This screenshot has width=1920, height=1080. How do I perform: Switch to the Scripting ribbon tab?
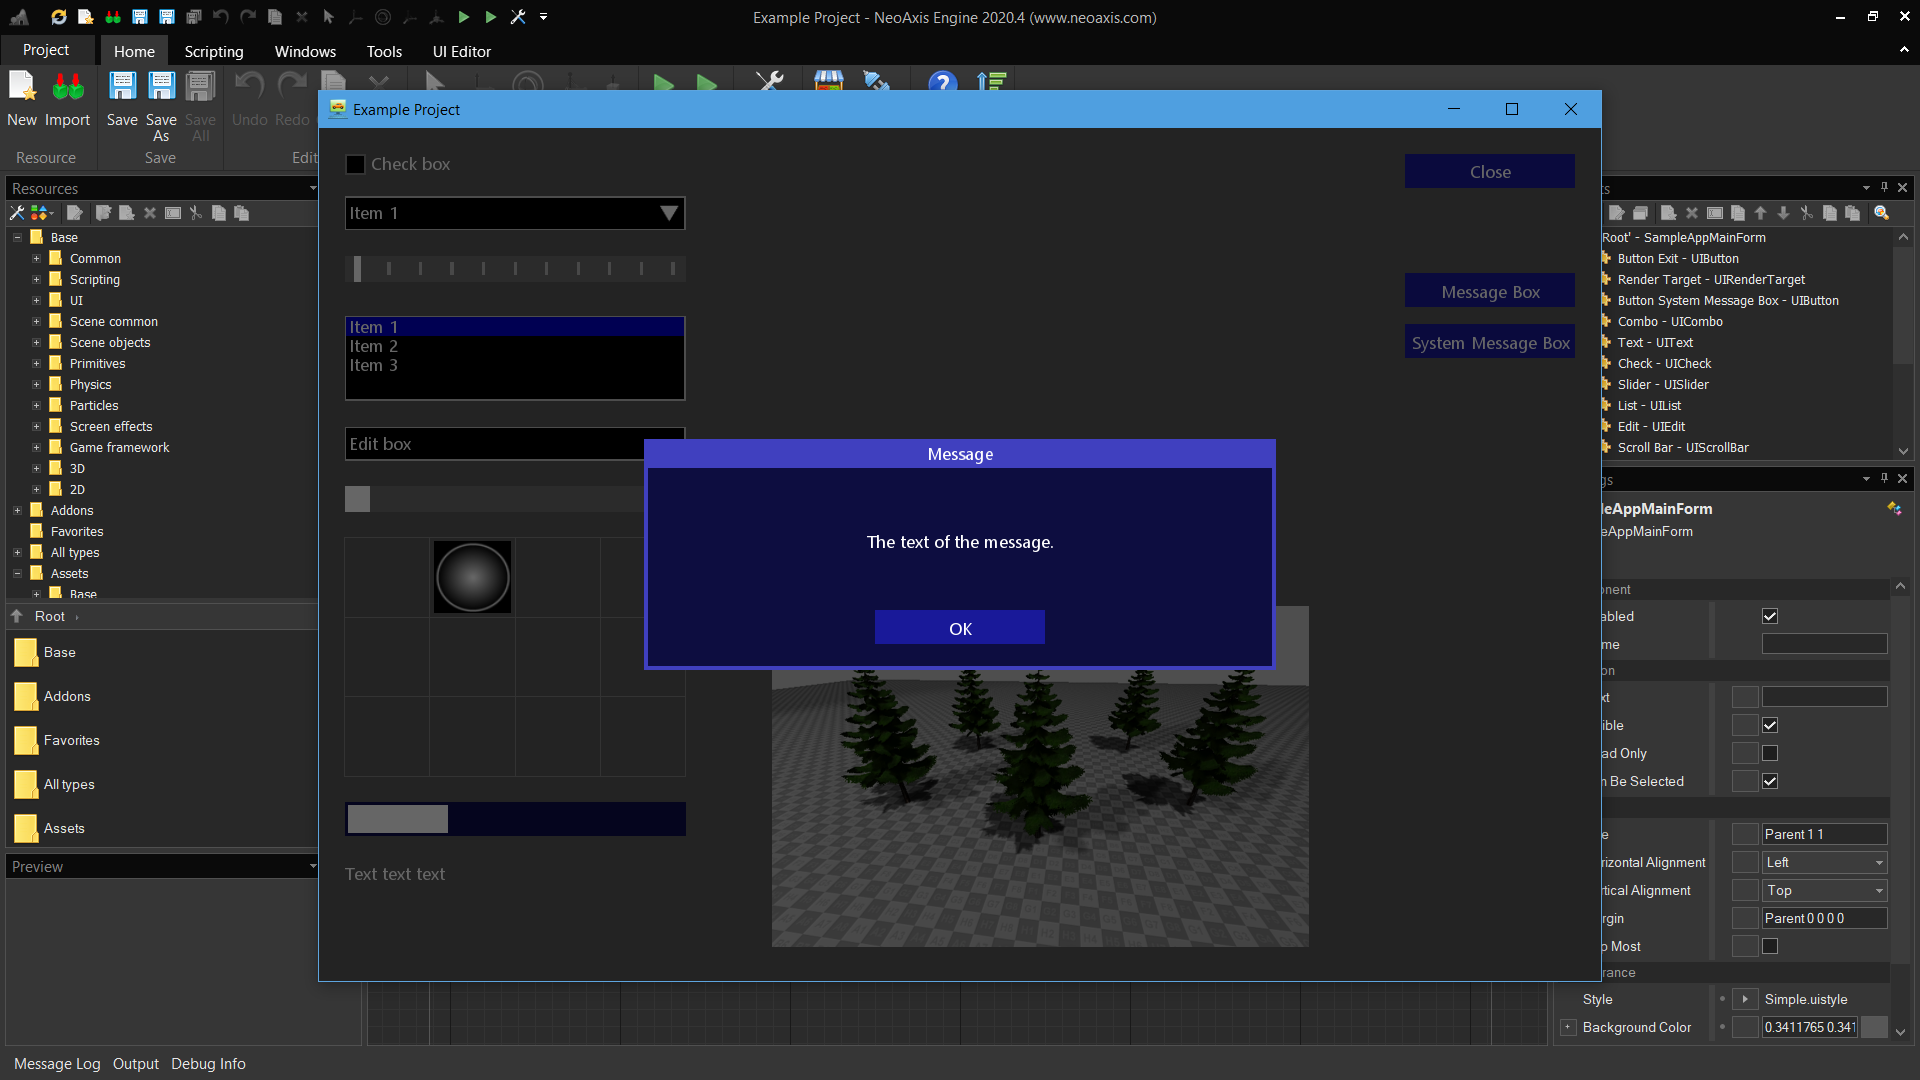click(213, 51)
